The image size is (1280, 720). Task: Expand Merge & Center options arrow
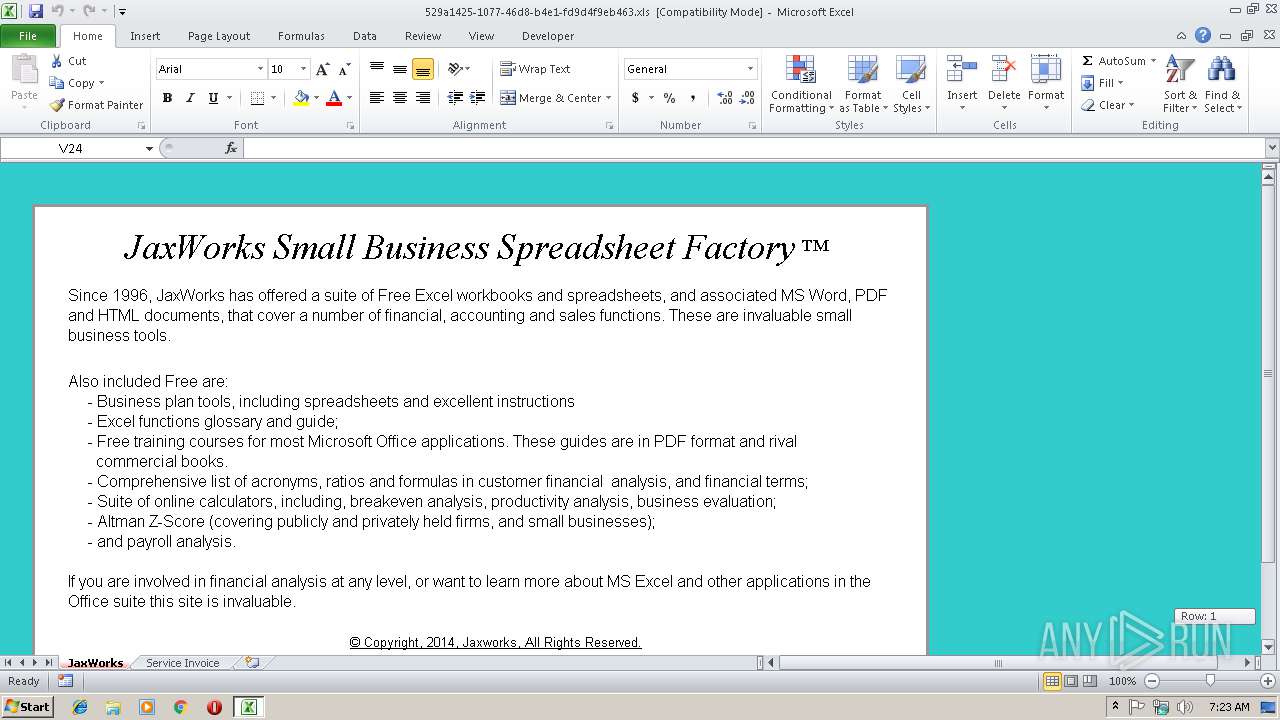(x=608, y=98)
